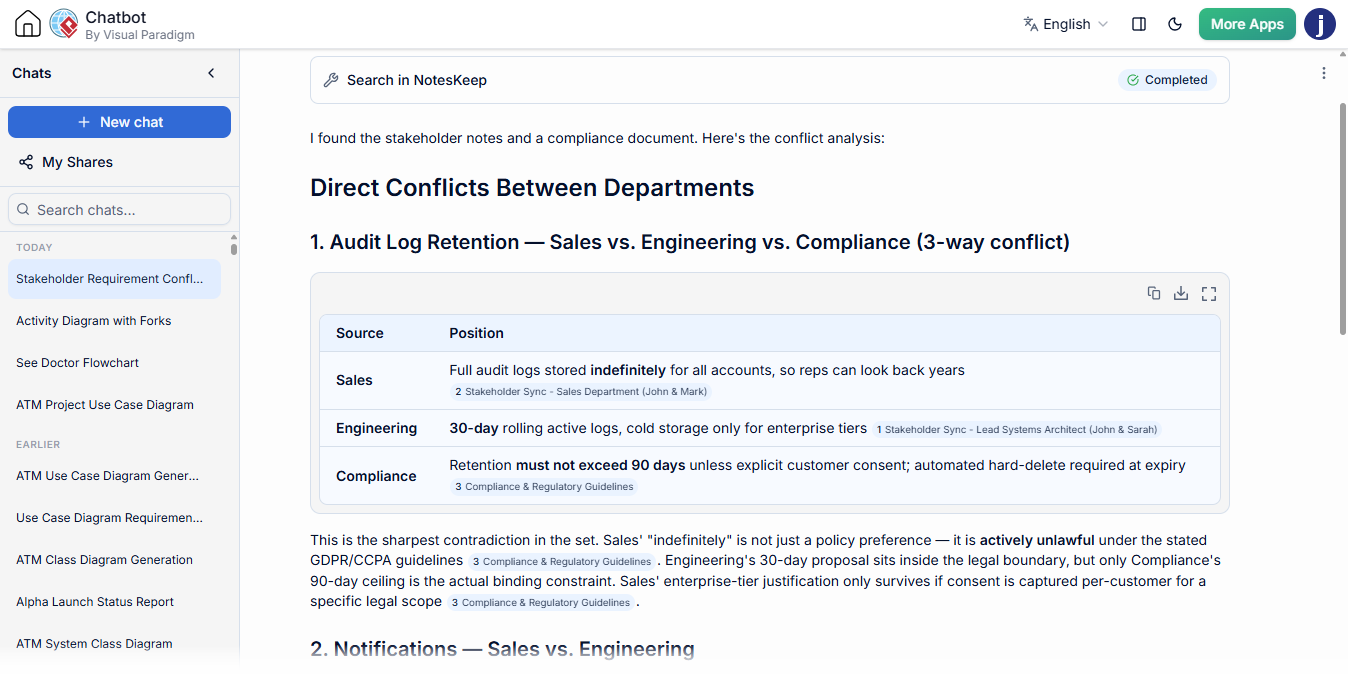1348x675 pixels.
Task: Open the Visual Paradigm Chatbot logo
Action: click(64, 24)
